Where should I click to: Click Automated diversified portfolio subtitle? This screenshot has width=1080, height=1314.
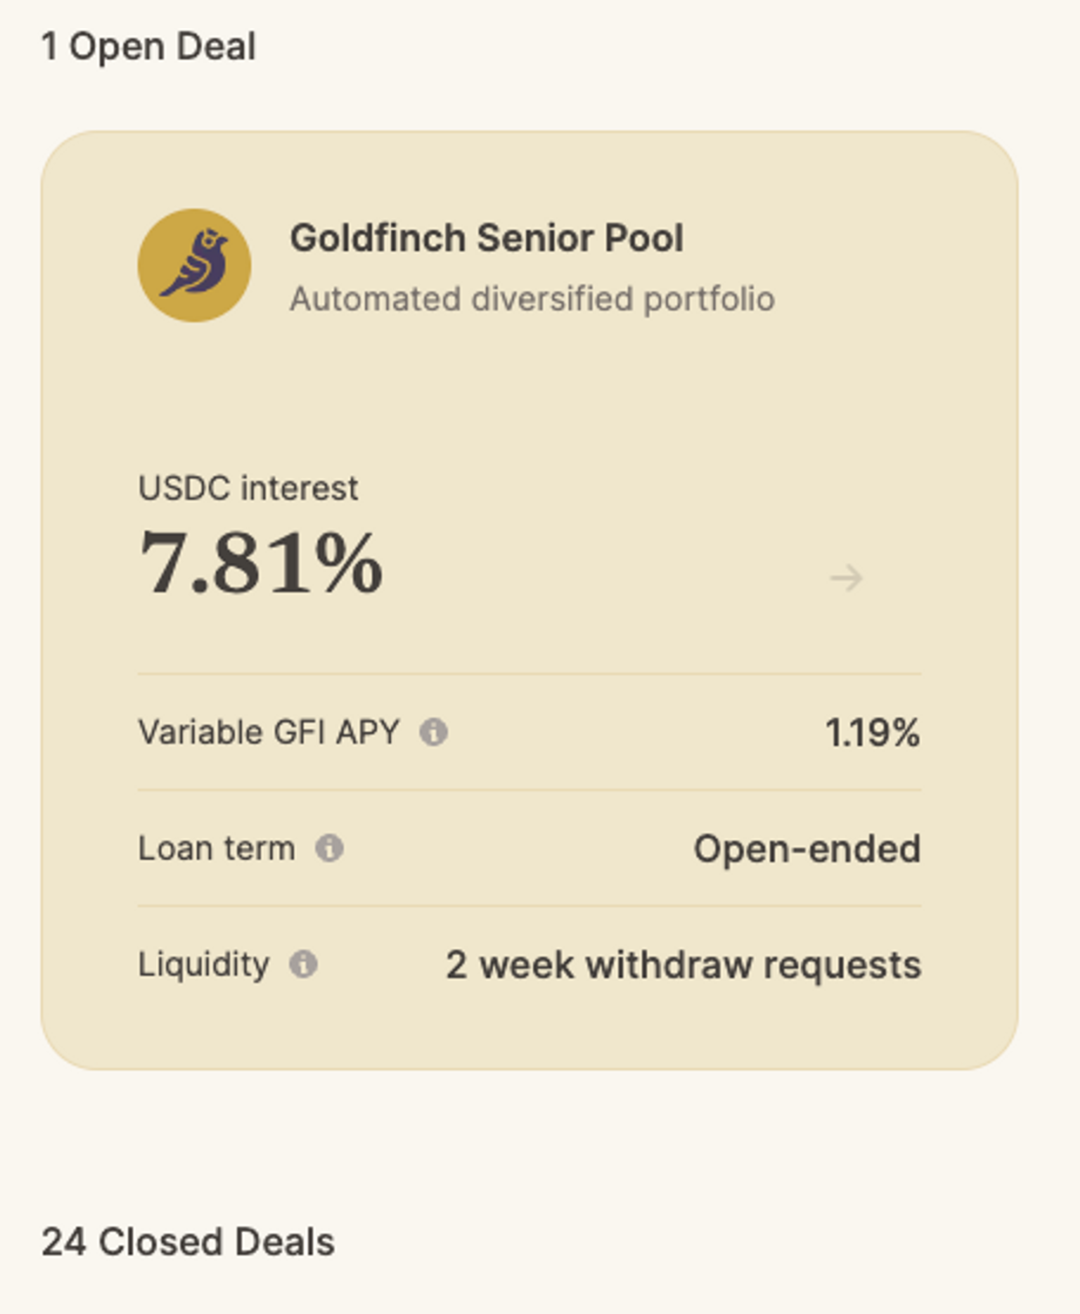click(532, 299)
